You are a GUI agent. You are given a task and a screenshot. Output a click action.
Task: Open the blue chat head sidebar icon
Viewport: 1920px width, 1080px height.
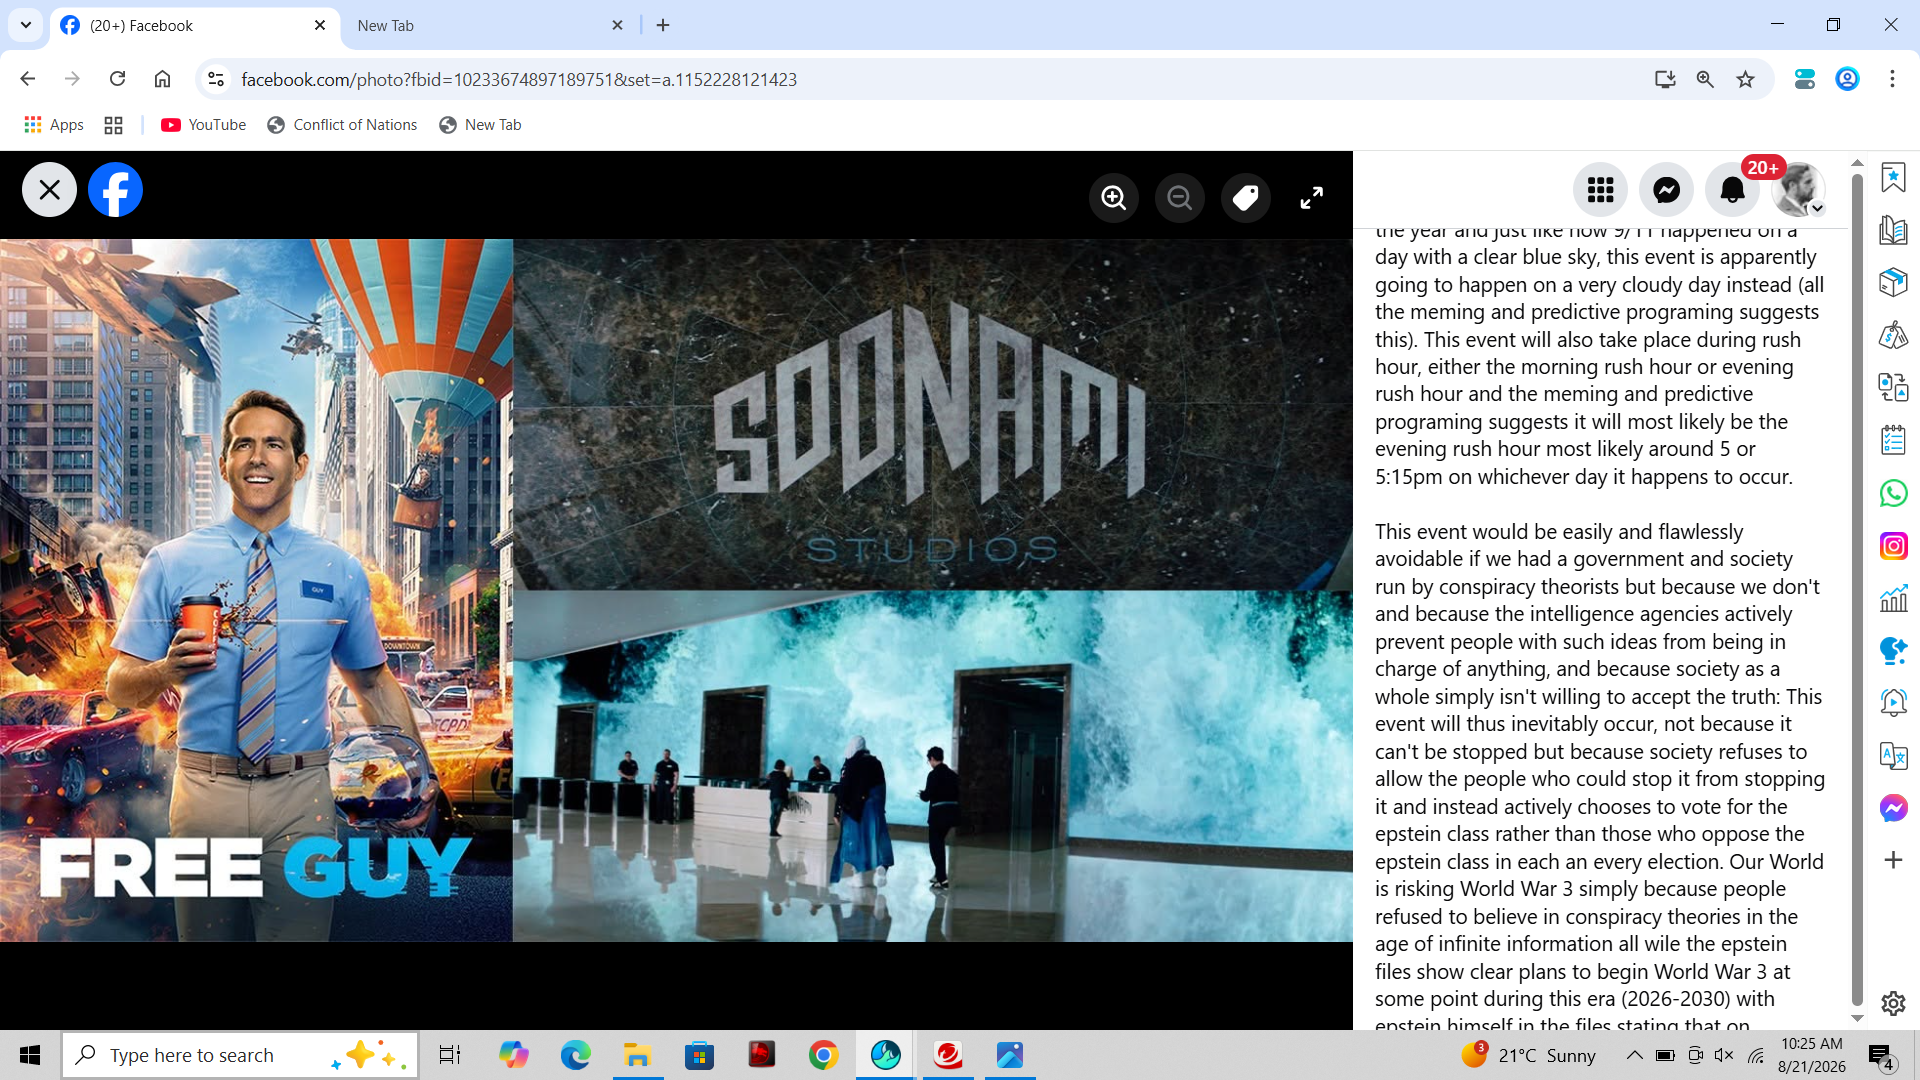click(1893, 650)
